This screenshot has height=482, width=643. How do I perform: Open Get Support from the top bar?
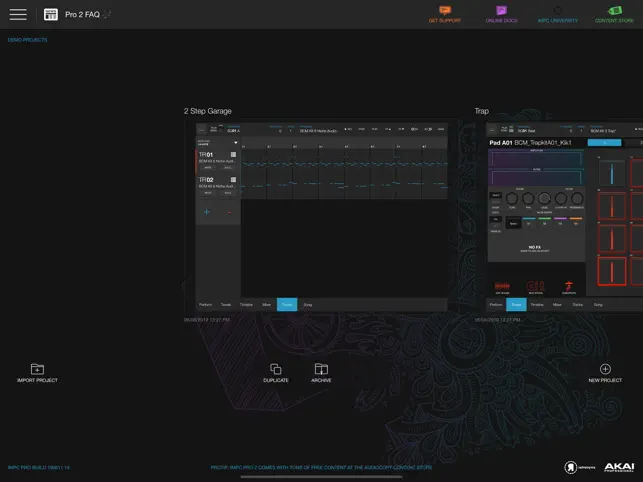(445, 14)
